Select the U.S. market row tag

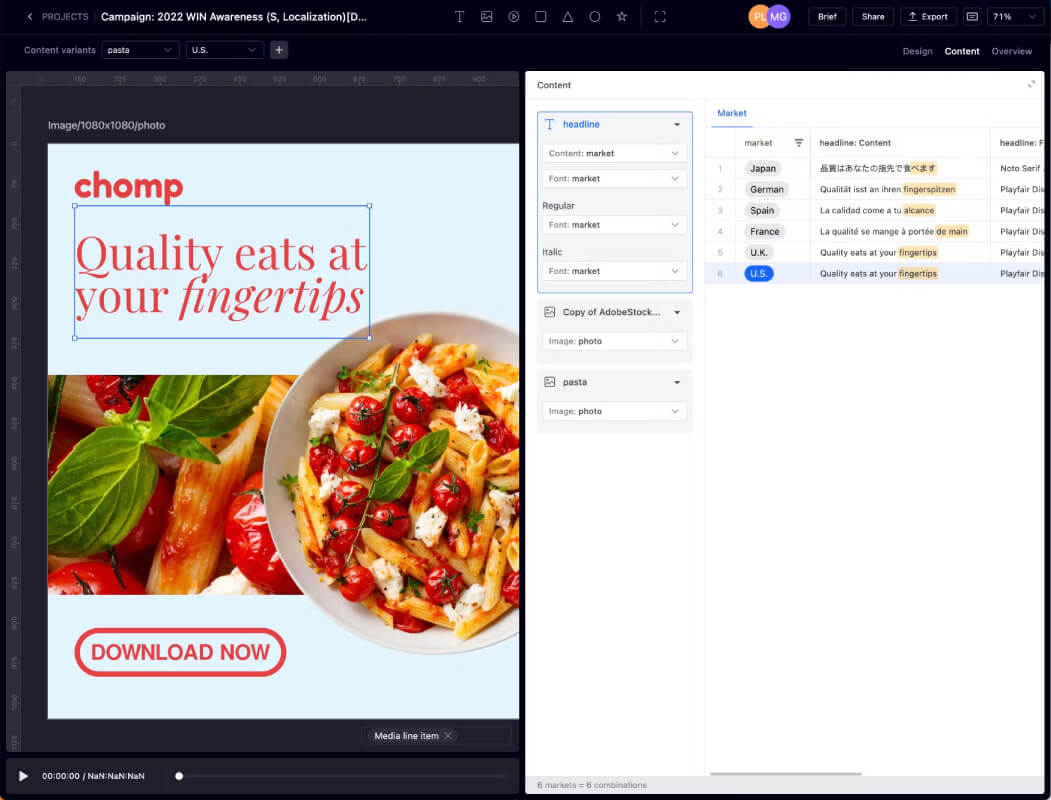click(759, 273)
